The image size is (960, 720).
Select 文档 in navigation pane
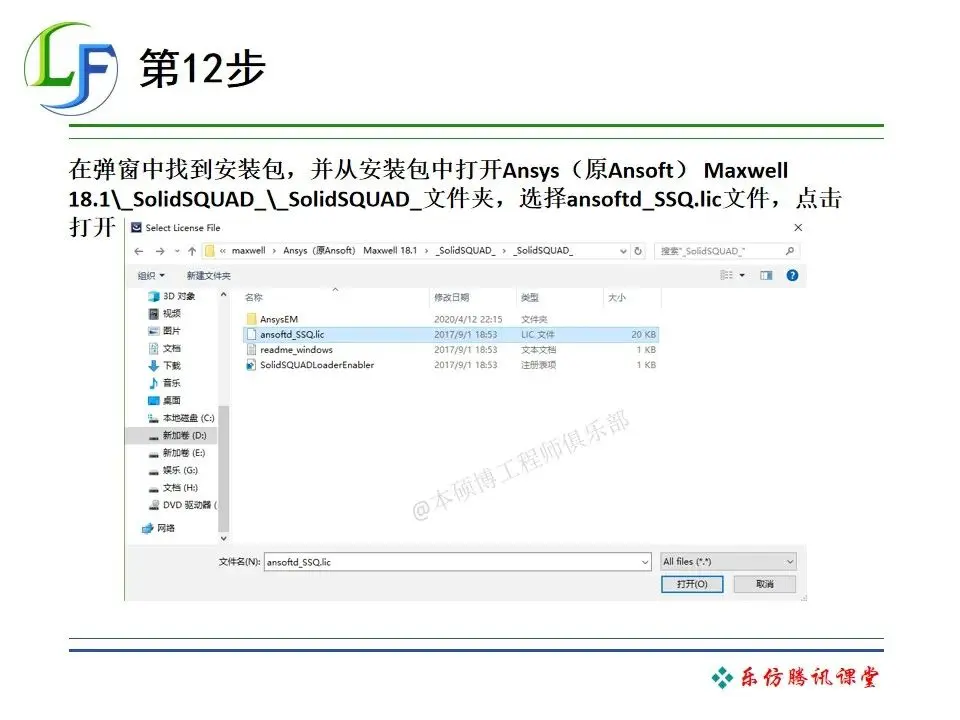165,348
